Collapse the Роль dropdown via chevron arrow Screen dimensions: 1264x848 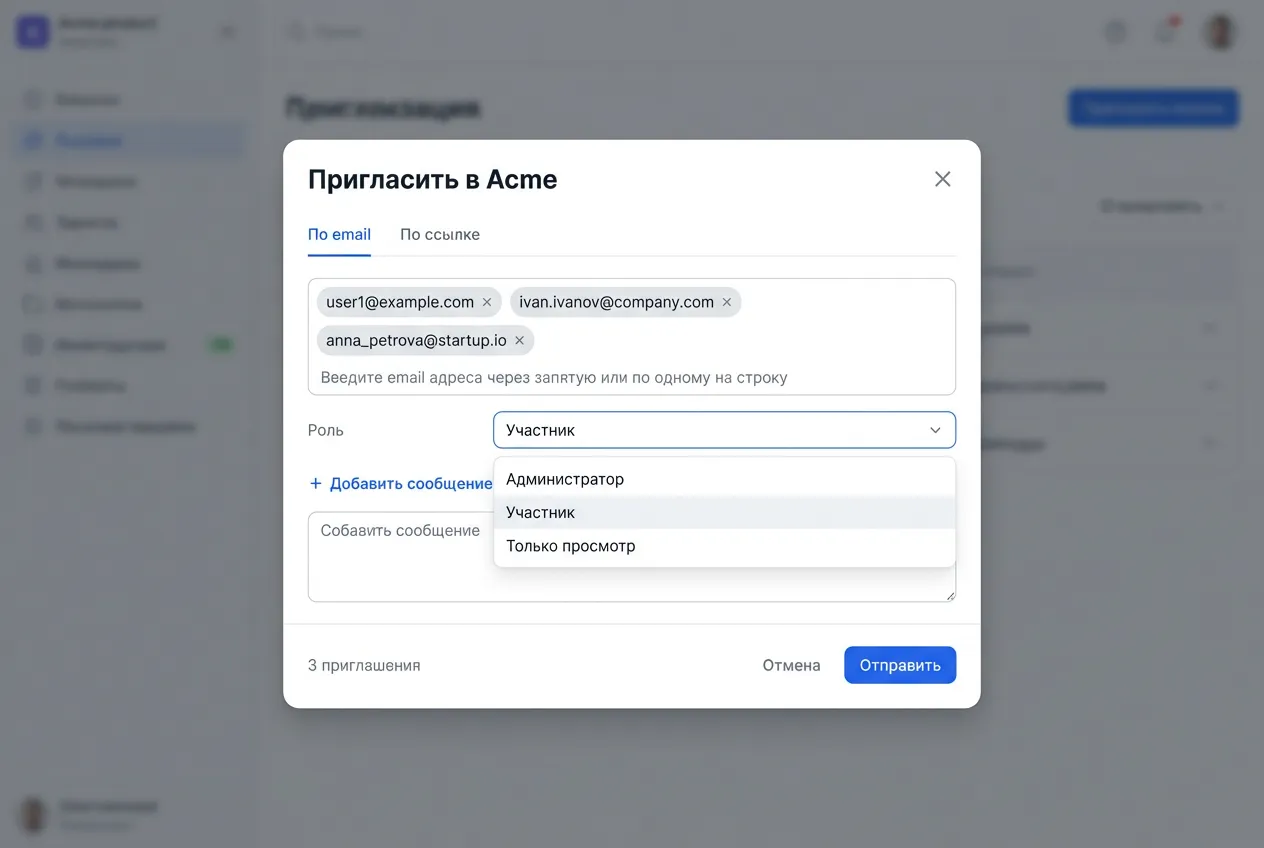tap(935, 430)
